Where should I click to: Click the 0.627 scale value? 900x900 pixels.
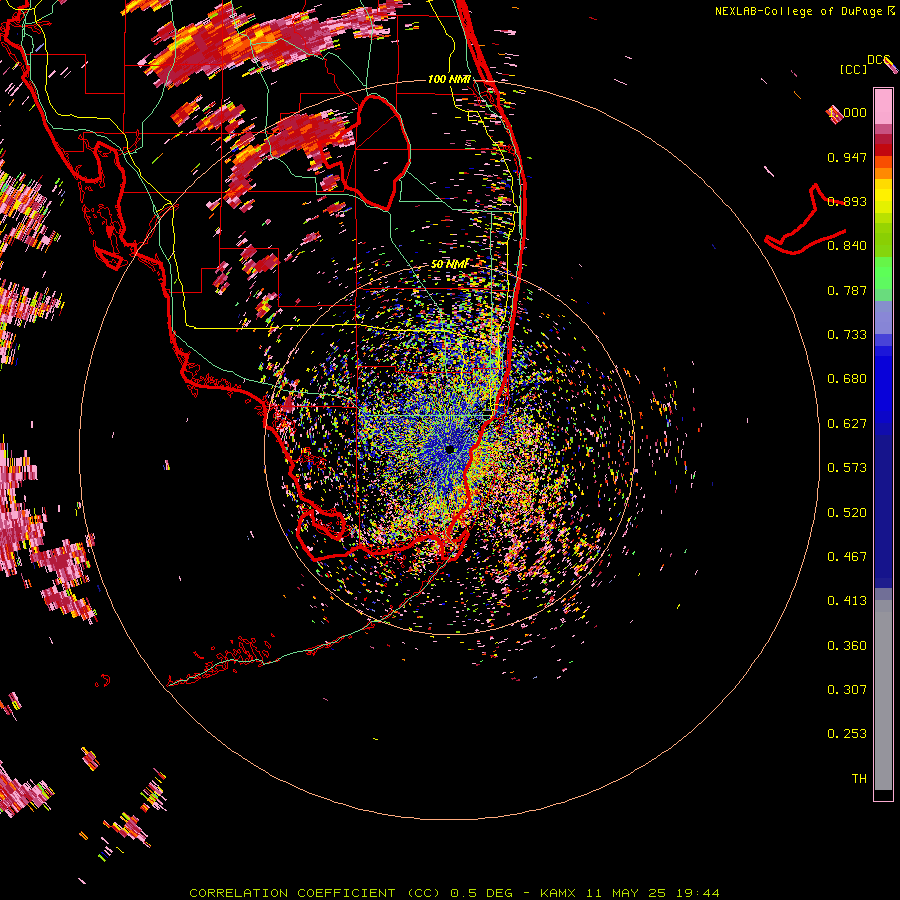pyautogui.click(x=847, y=424)
